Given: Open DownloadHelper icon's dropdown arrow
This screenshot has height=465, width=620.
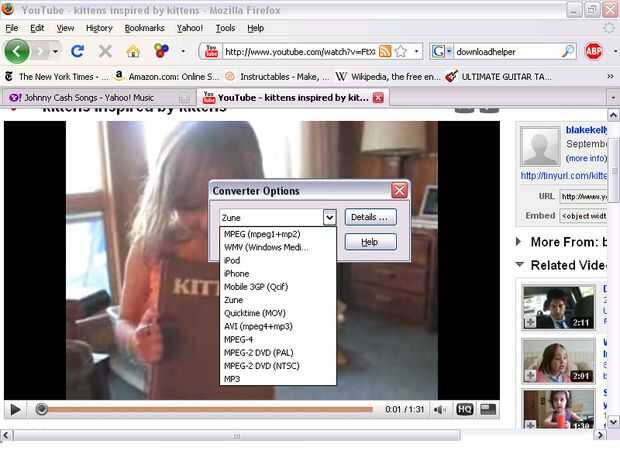Looking at the screenshot, I should [183, 51].
